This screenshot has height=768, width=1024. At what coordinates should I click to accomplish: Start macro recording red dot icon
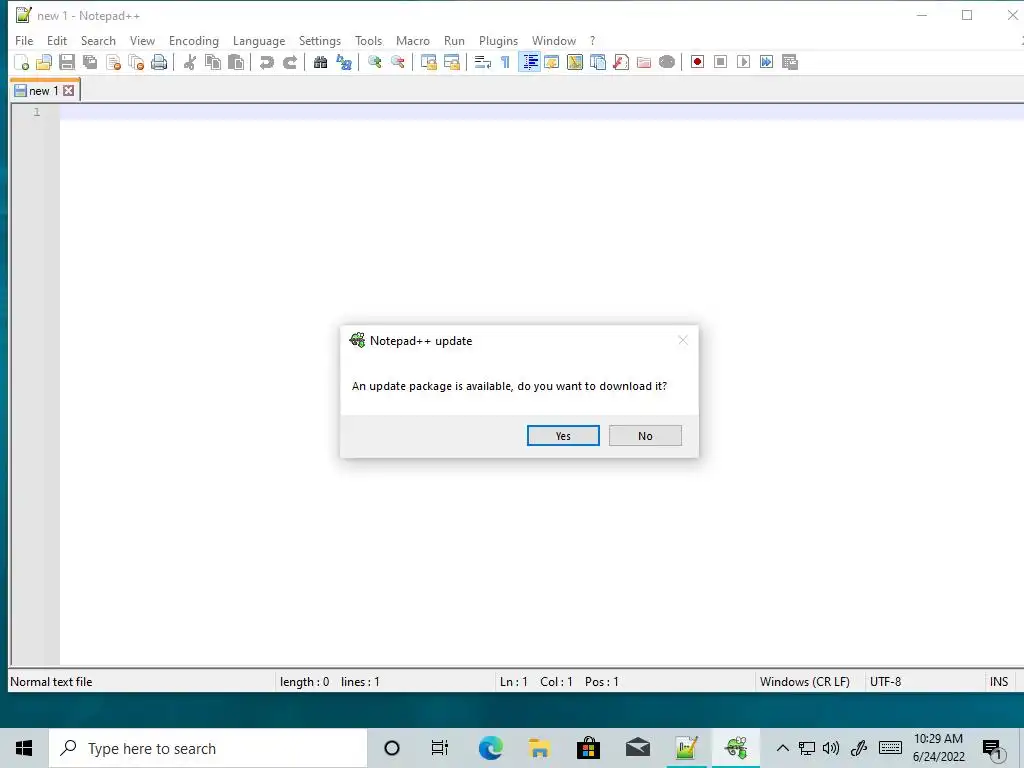pos(697,62)
